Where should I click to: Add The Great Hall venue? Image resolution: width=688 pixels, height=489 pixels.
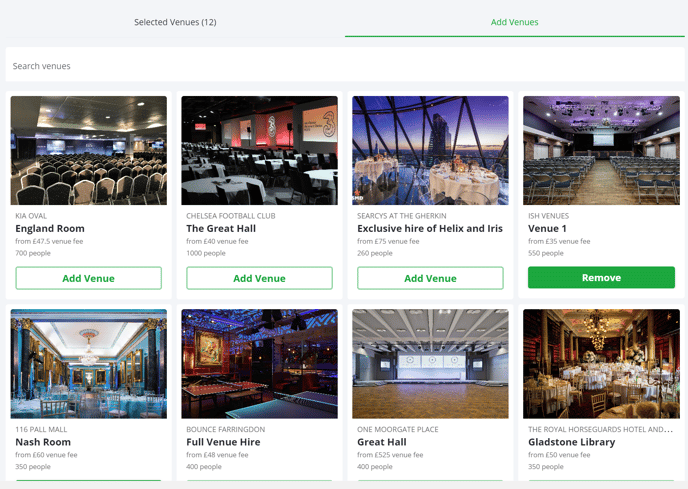click(x=259, y=278)
